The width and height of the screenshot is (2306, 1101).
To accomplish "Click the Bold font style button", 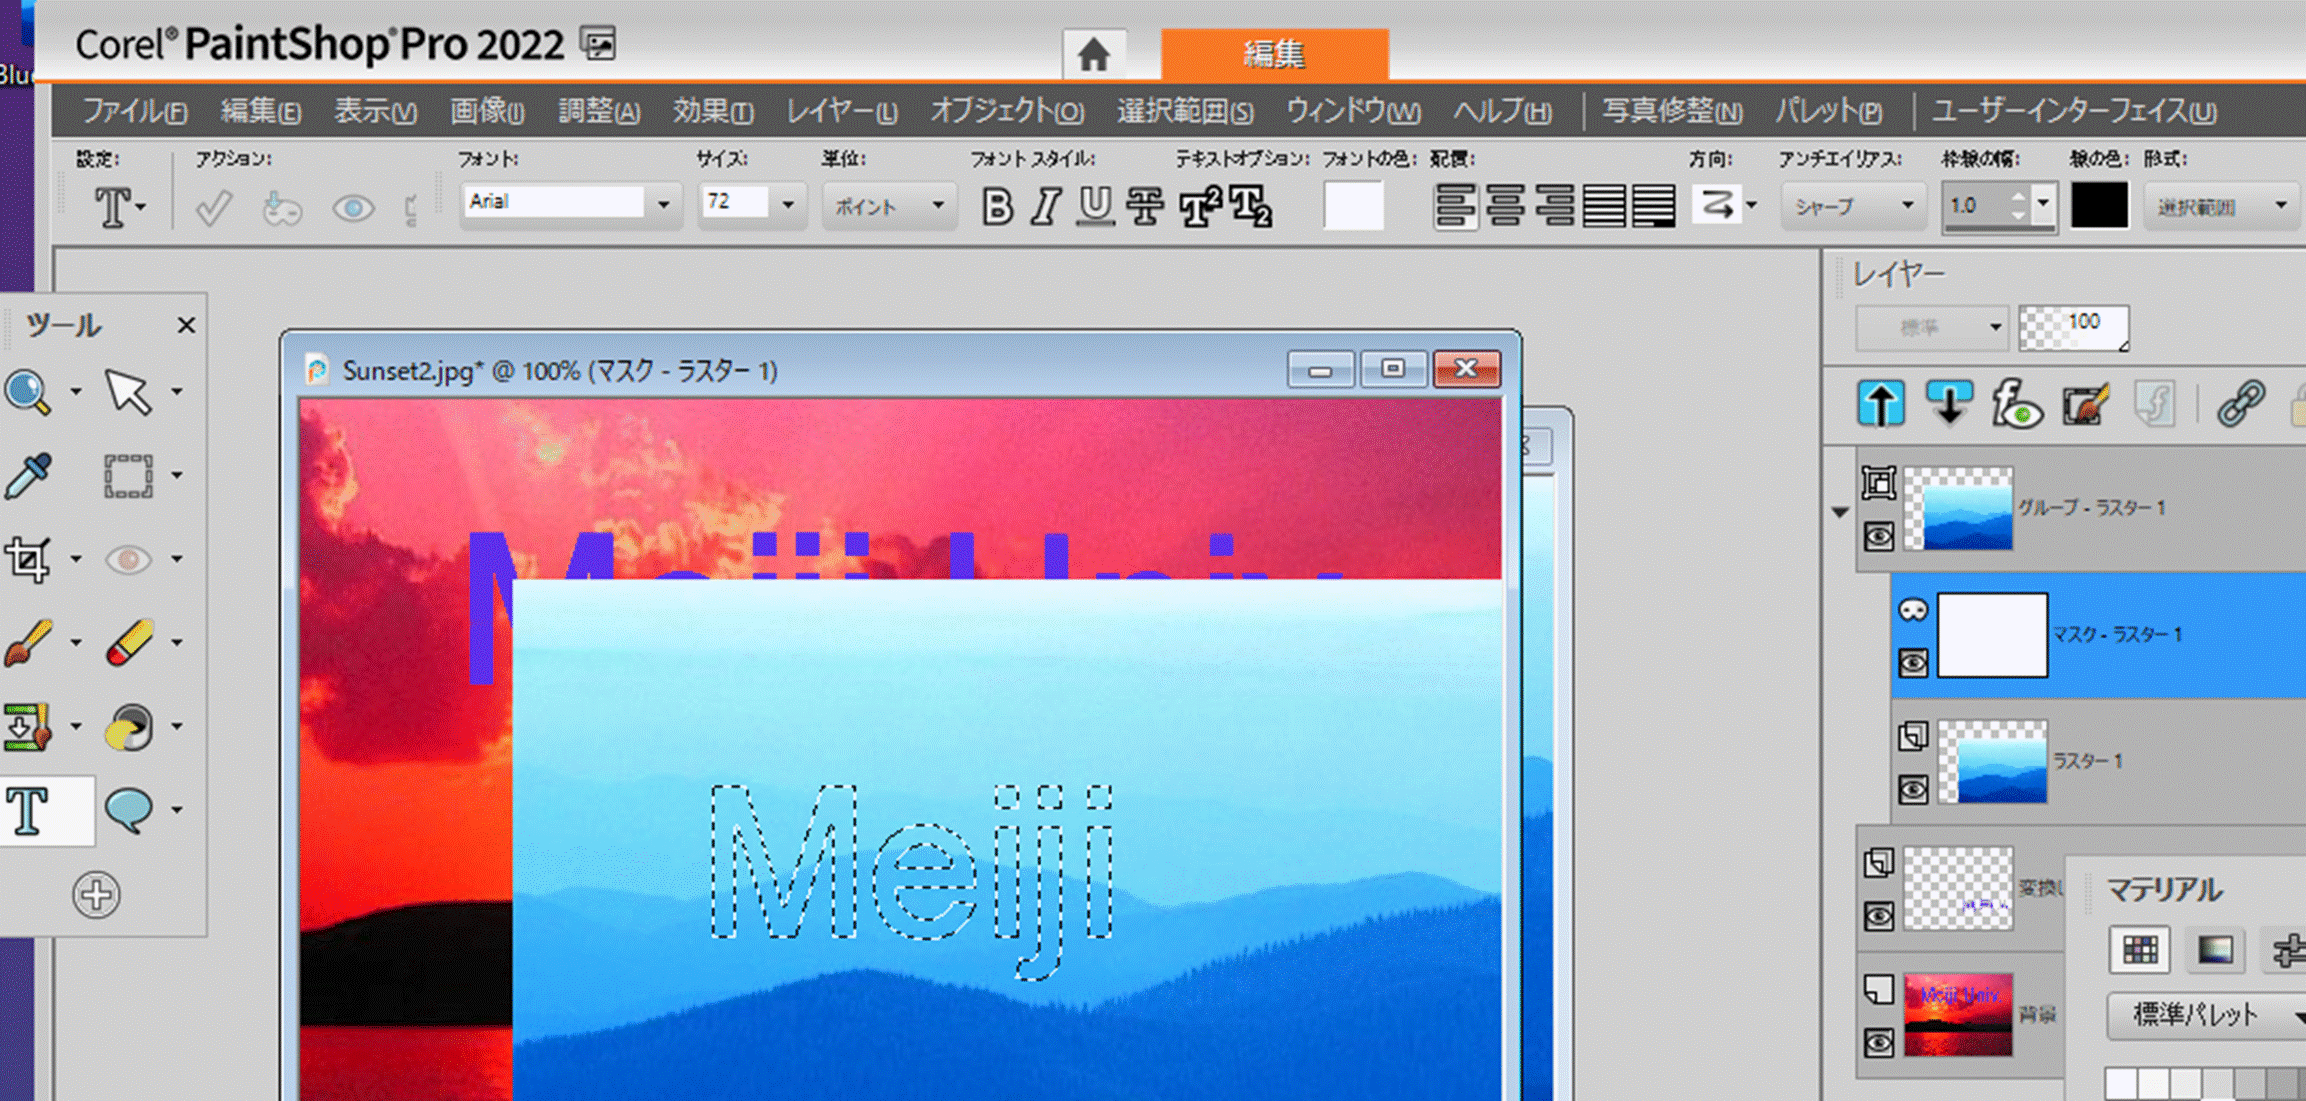I will 997,207.
